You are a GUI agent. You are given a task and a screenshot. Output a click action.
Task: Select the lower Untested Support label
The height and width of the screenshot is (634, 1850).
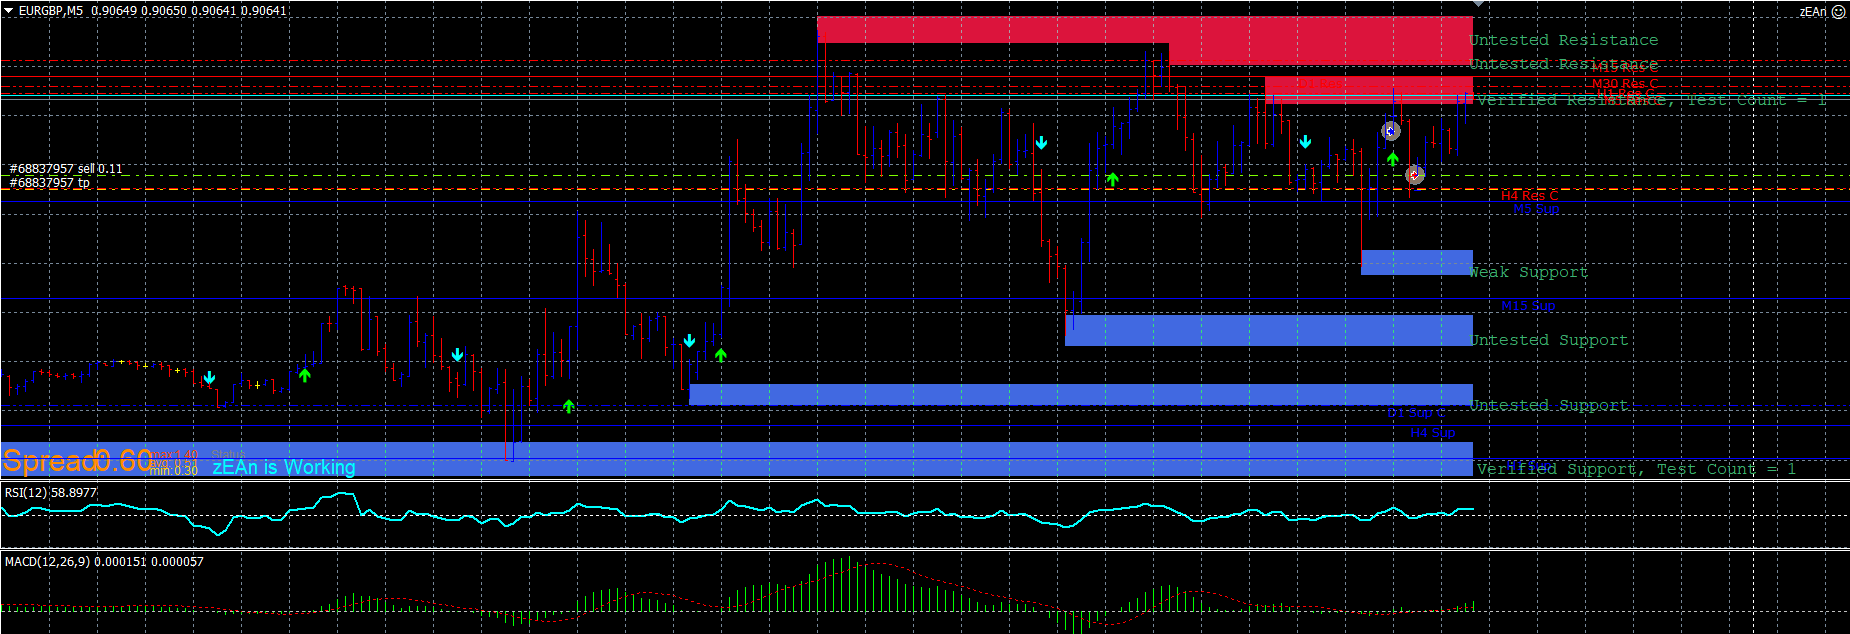1549,405
